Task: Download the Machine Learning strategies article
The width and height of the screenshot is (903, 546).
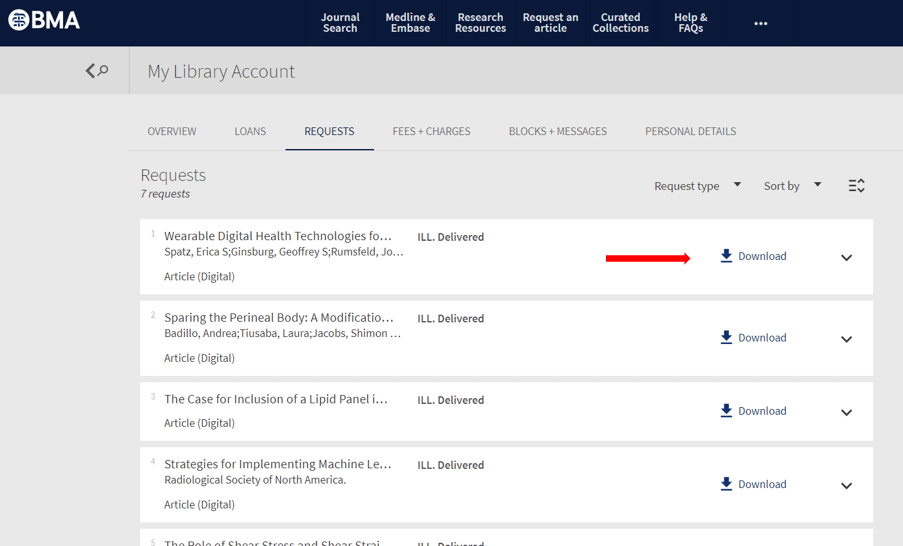Action: point(753,485)
